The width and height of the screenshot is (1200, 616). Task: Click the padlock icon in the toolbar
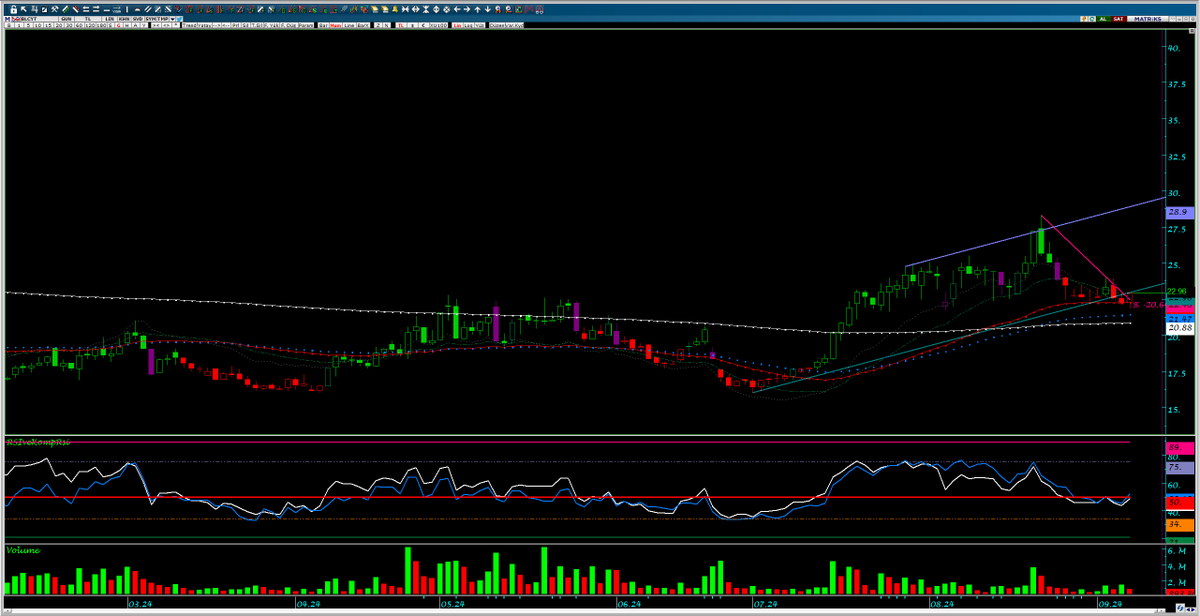click(x=14, y=9)
